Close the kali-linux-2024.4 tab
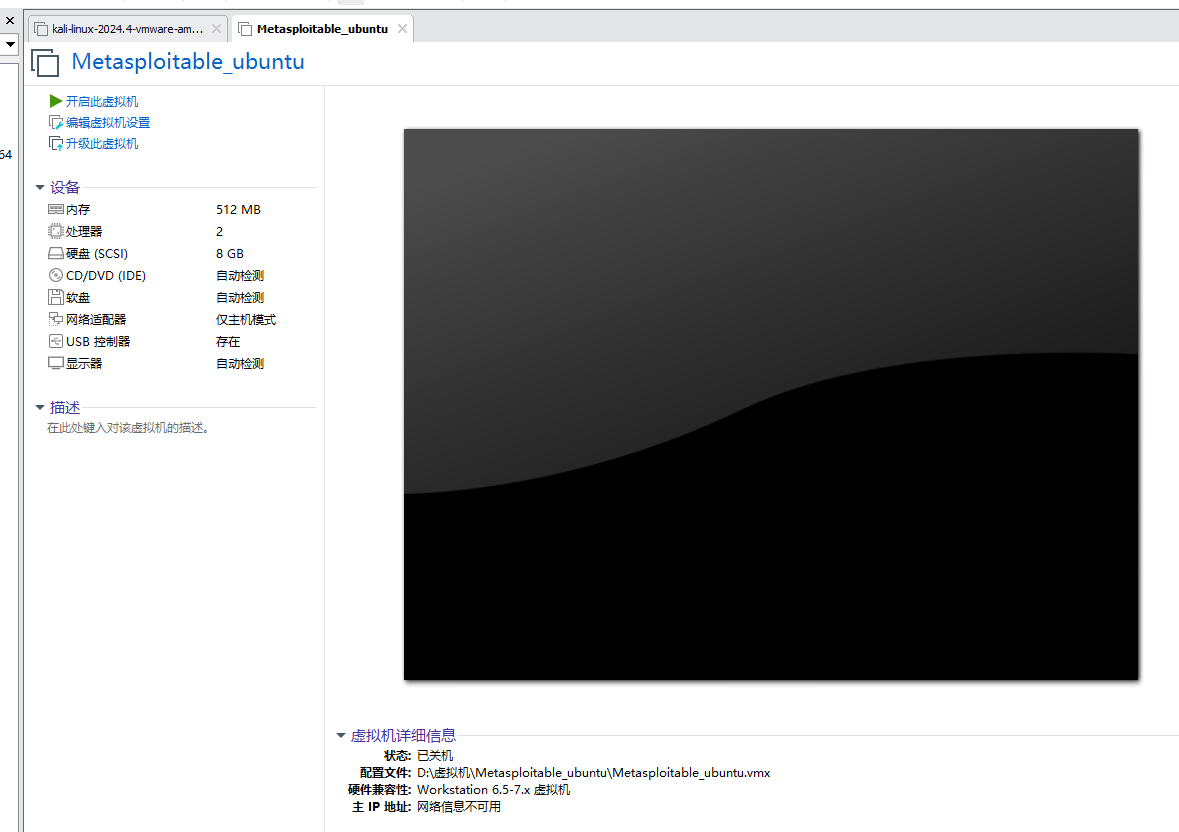 click(217, 29)
